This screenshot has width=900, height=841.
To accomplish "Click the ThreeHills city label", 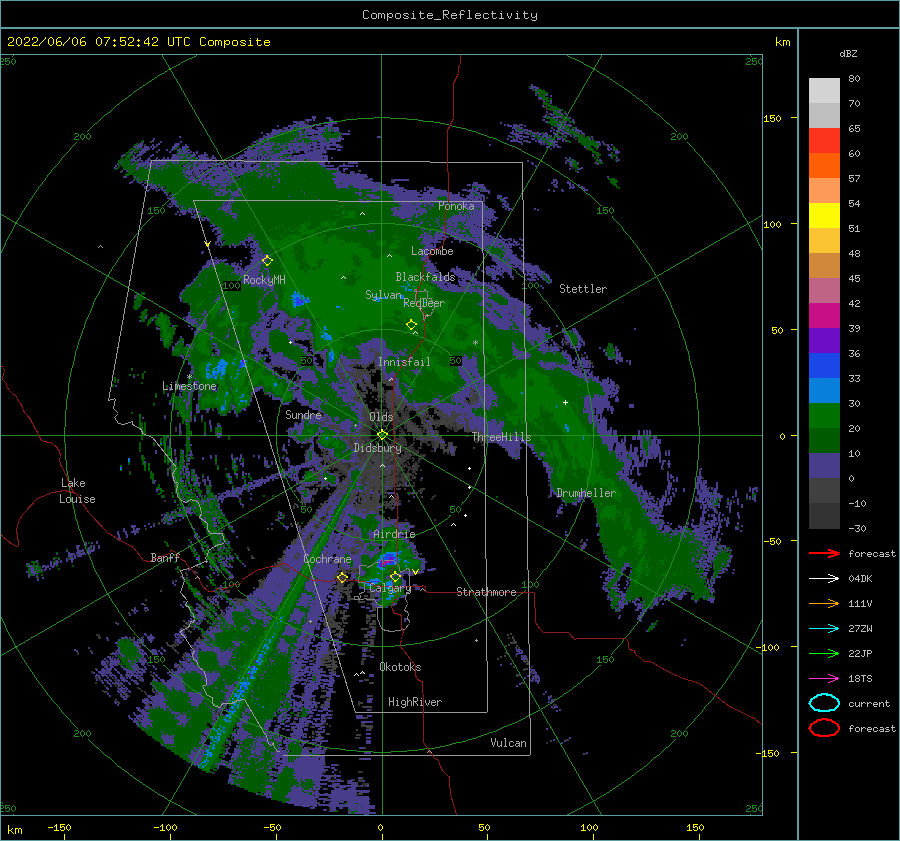I will point(502,437).
